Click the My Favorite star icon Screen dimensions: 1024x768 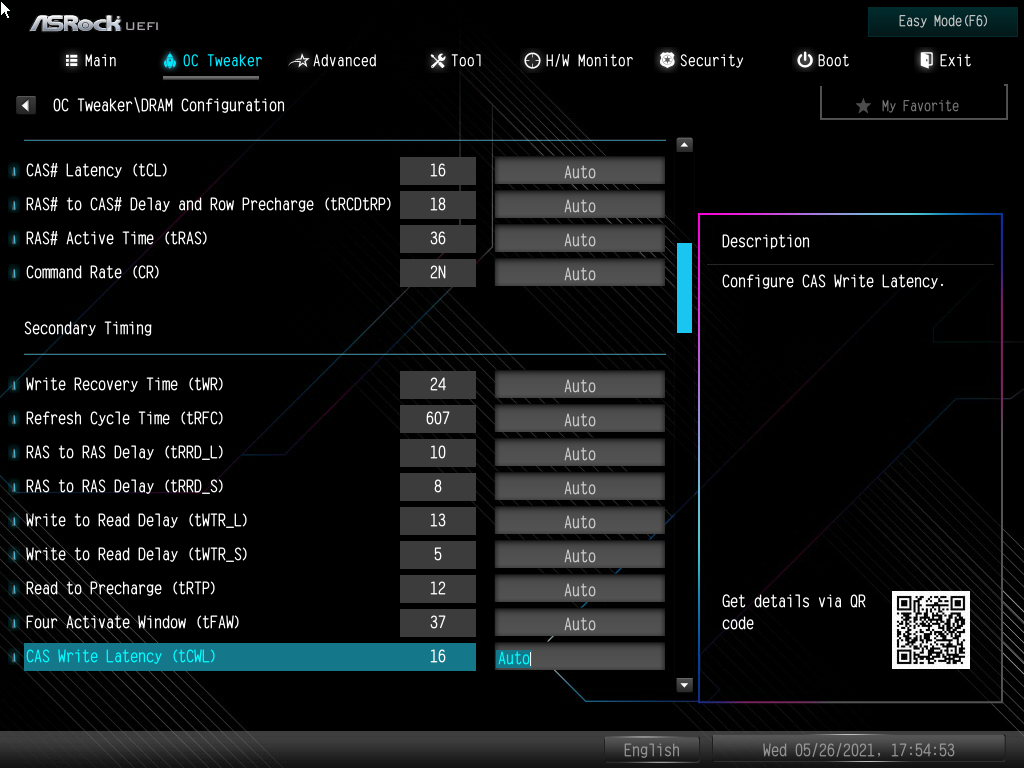864,106
